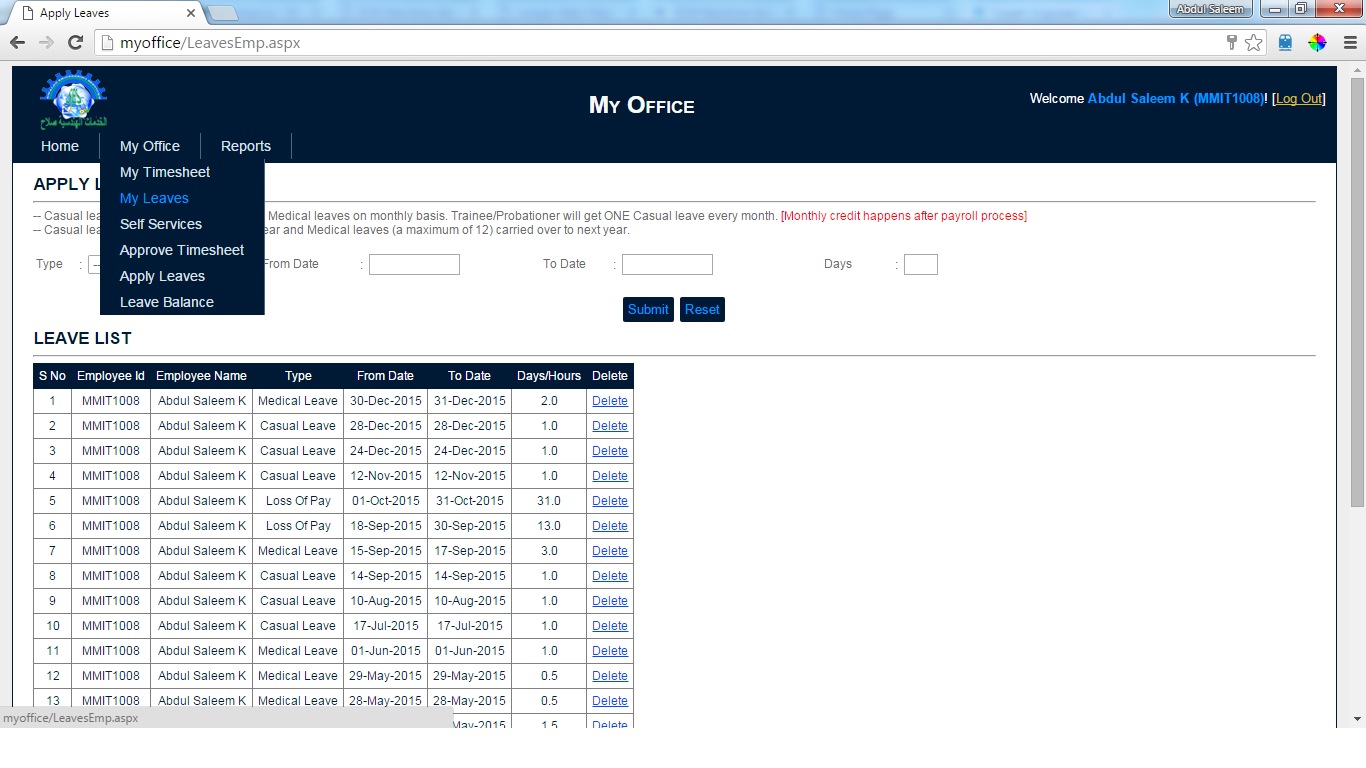The height and width of the screenshot is (768, 1366).
Task: Click the blue extension icon beside the star
Action: pos(1285,43)
